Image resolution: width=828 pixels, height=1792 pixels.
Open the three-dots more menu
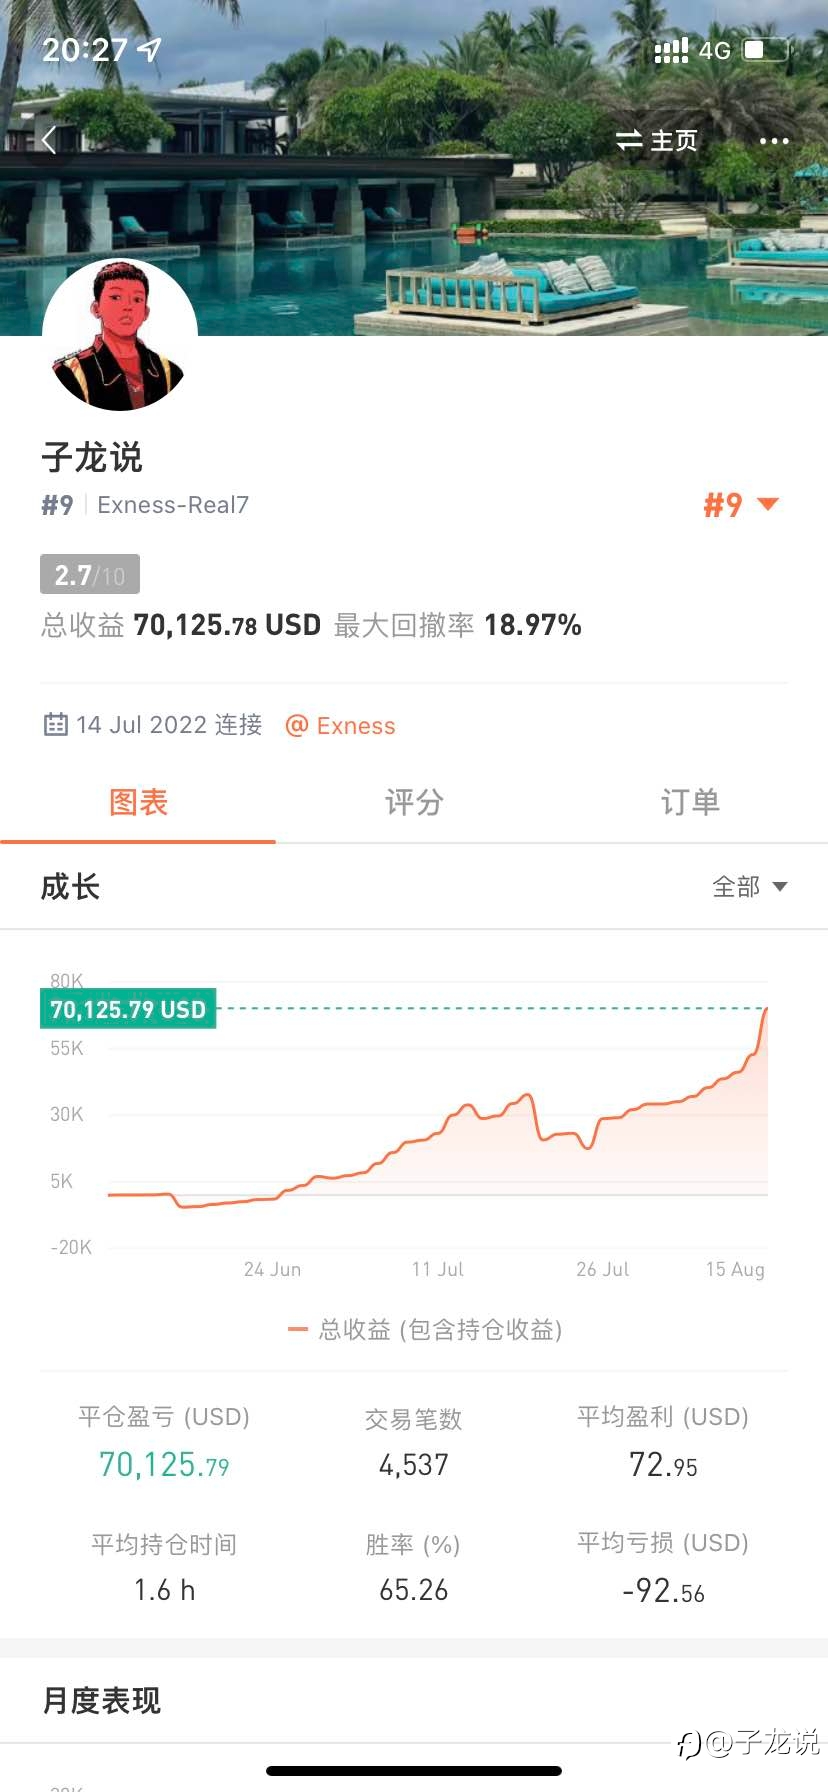point(774,141)
